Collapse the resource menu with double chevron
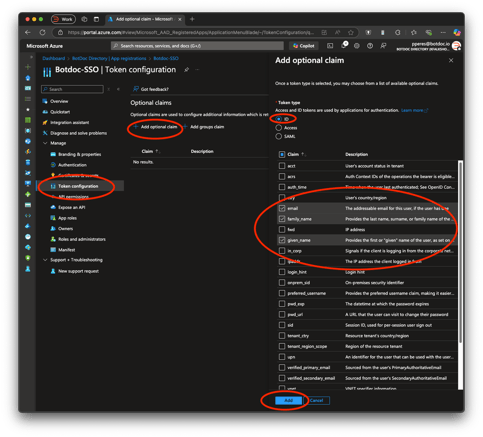 (x=118, y=89)
